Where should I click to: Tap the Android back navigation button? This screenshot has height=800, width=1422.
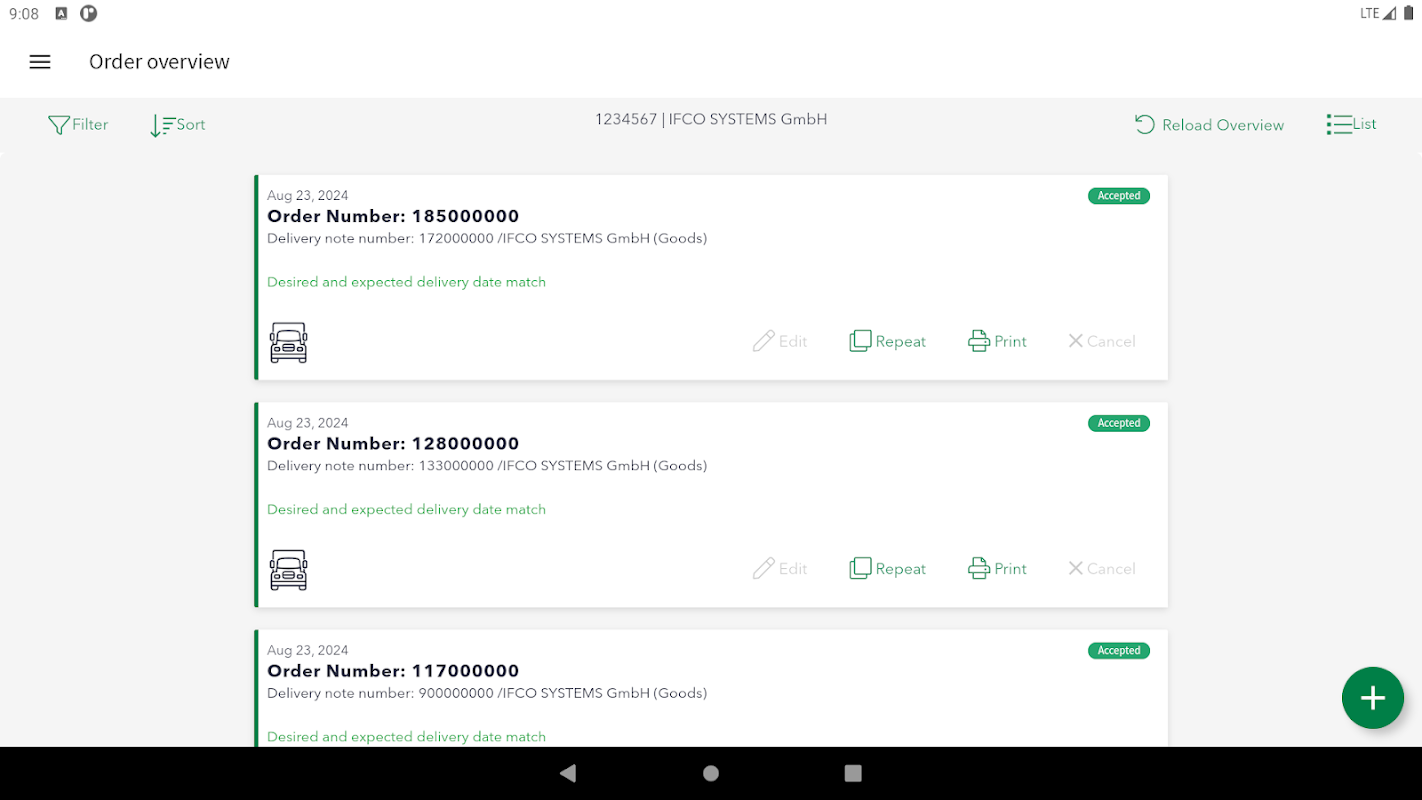[x=568, y=773]
